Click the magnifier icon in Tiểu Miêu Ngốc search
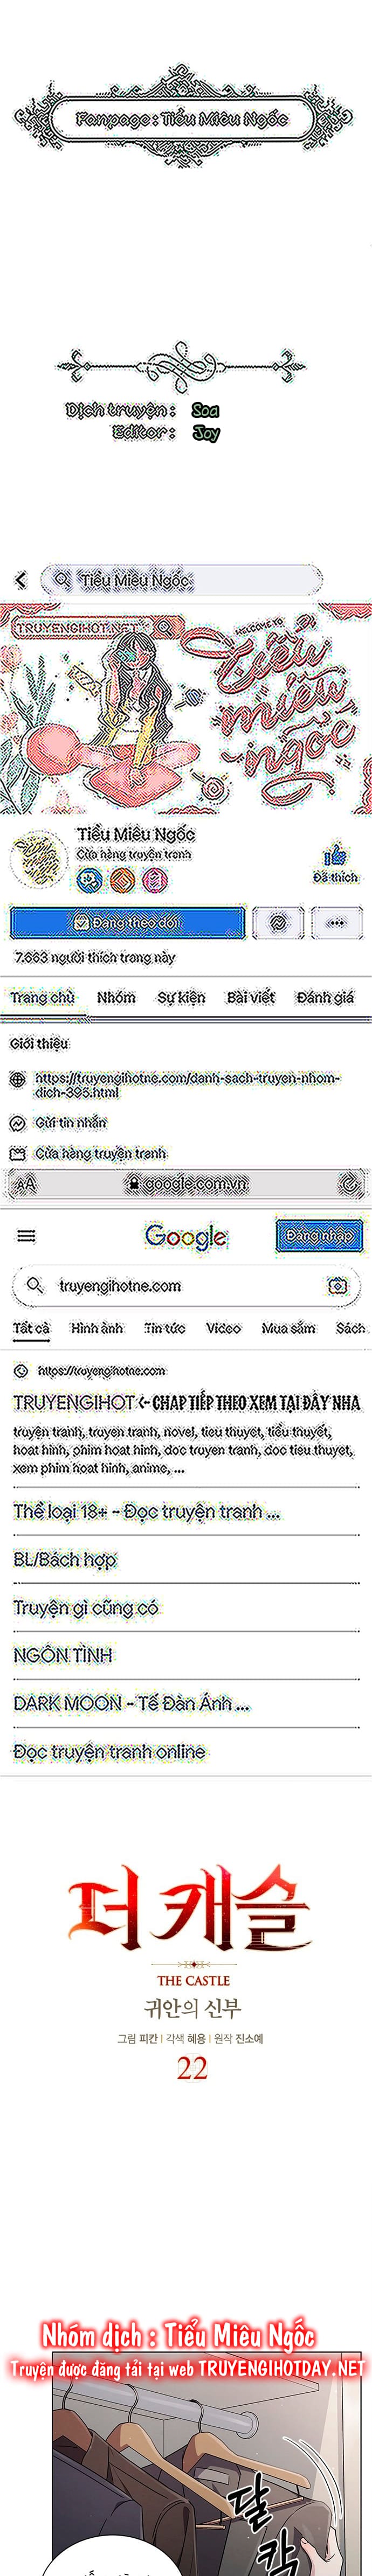372x2576 pixels. [62, 579]
